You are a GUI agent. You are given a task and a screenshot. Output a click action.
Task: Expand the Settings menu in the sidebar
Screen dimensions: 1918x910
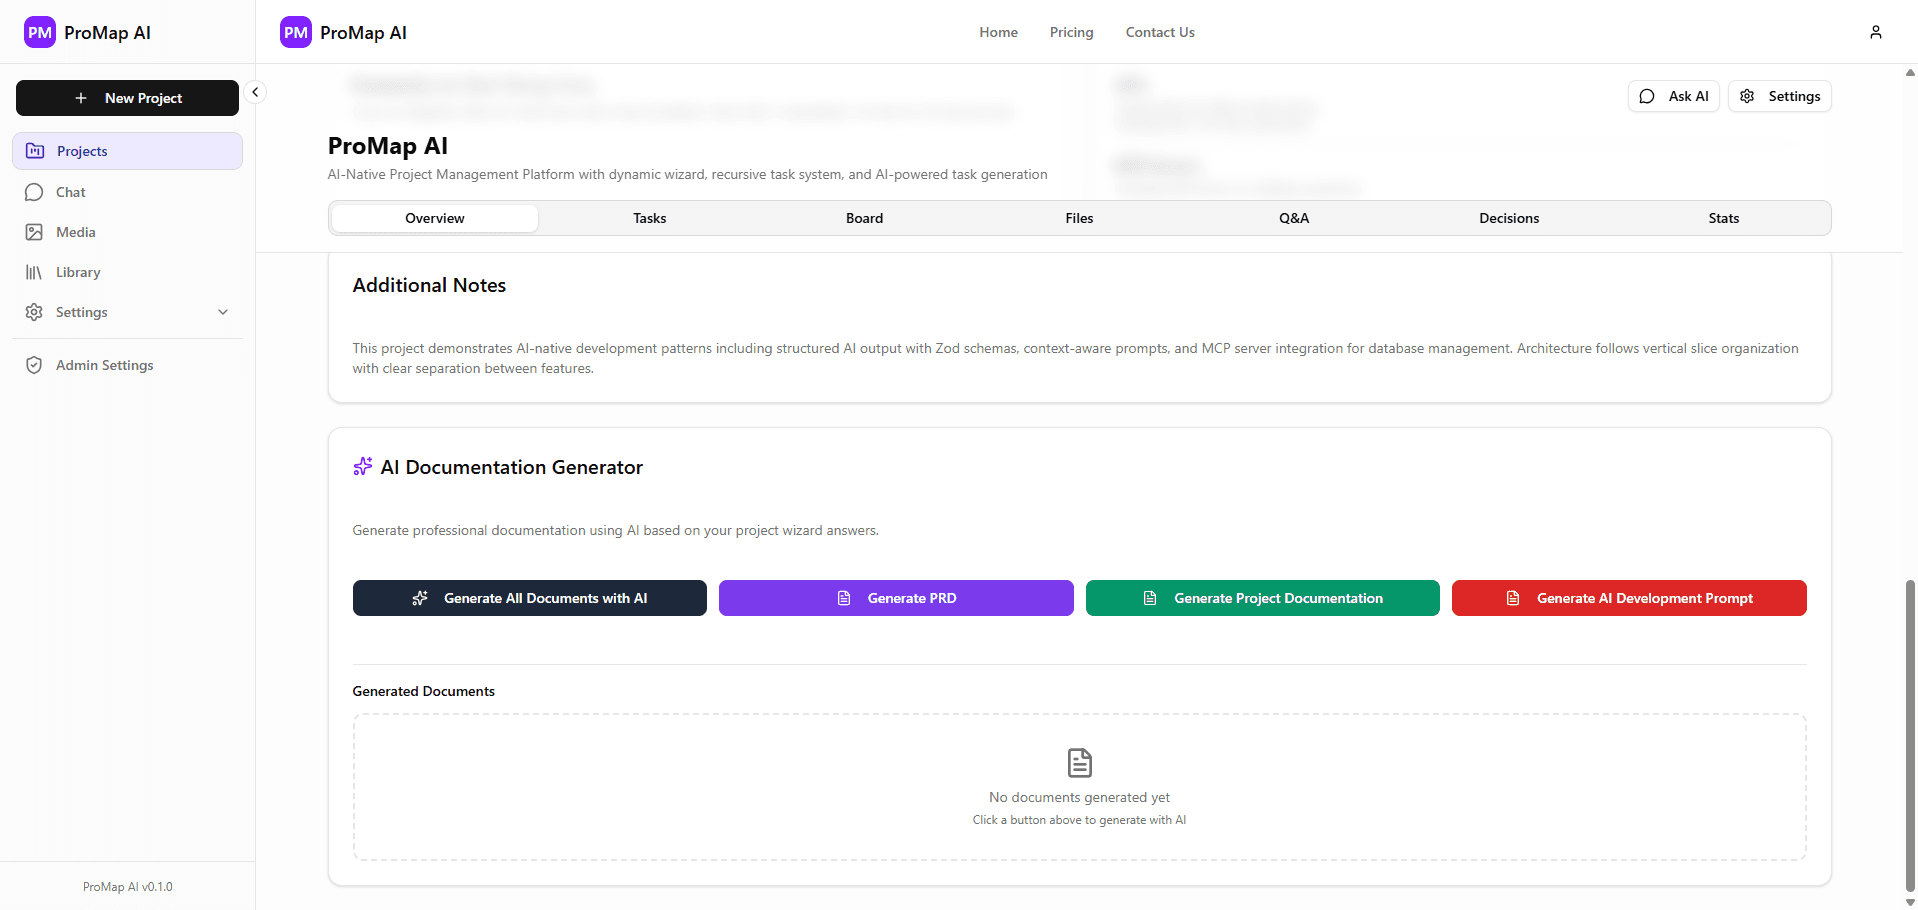pos(223,311)
